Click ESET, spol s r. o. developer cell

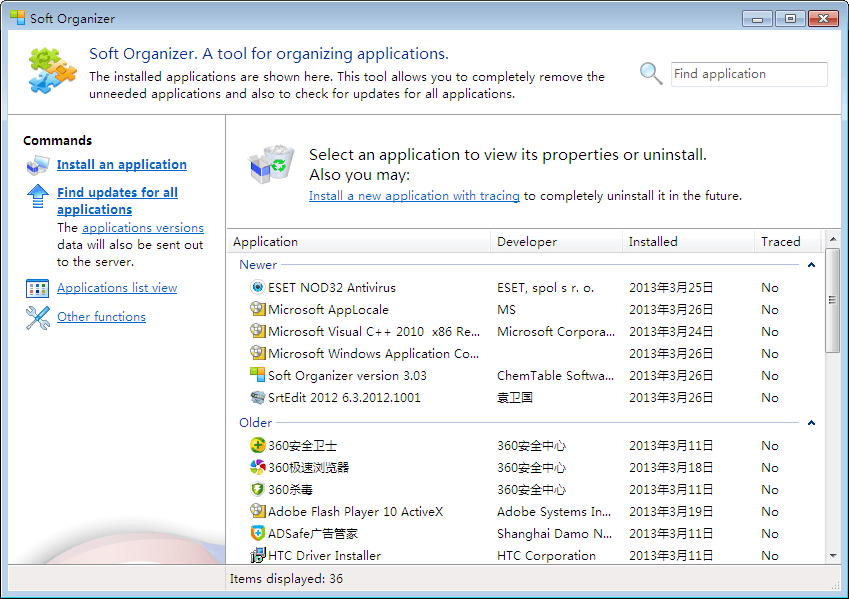[x=545, y=288]
